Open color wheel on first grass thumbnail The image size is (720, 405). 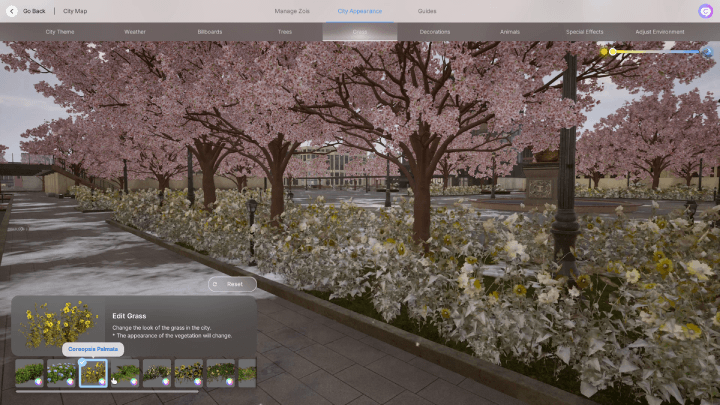[x=38, y=381]
